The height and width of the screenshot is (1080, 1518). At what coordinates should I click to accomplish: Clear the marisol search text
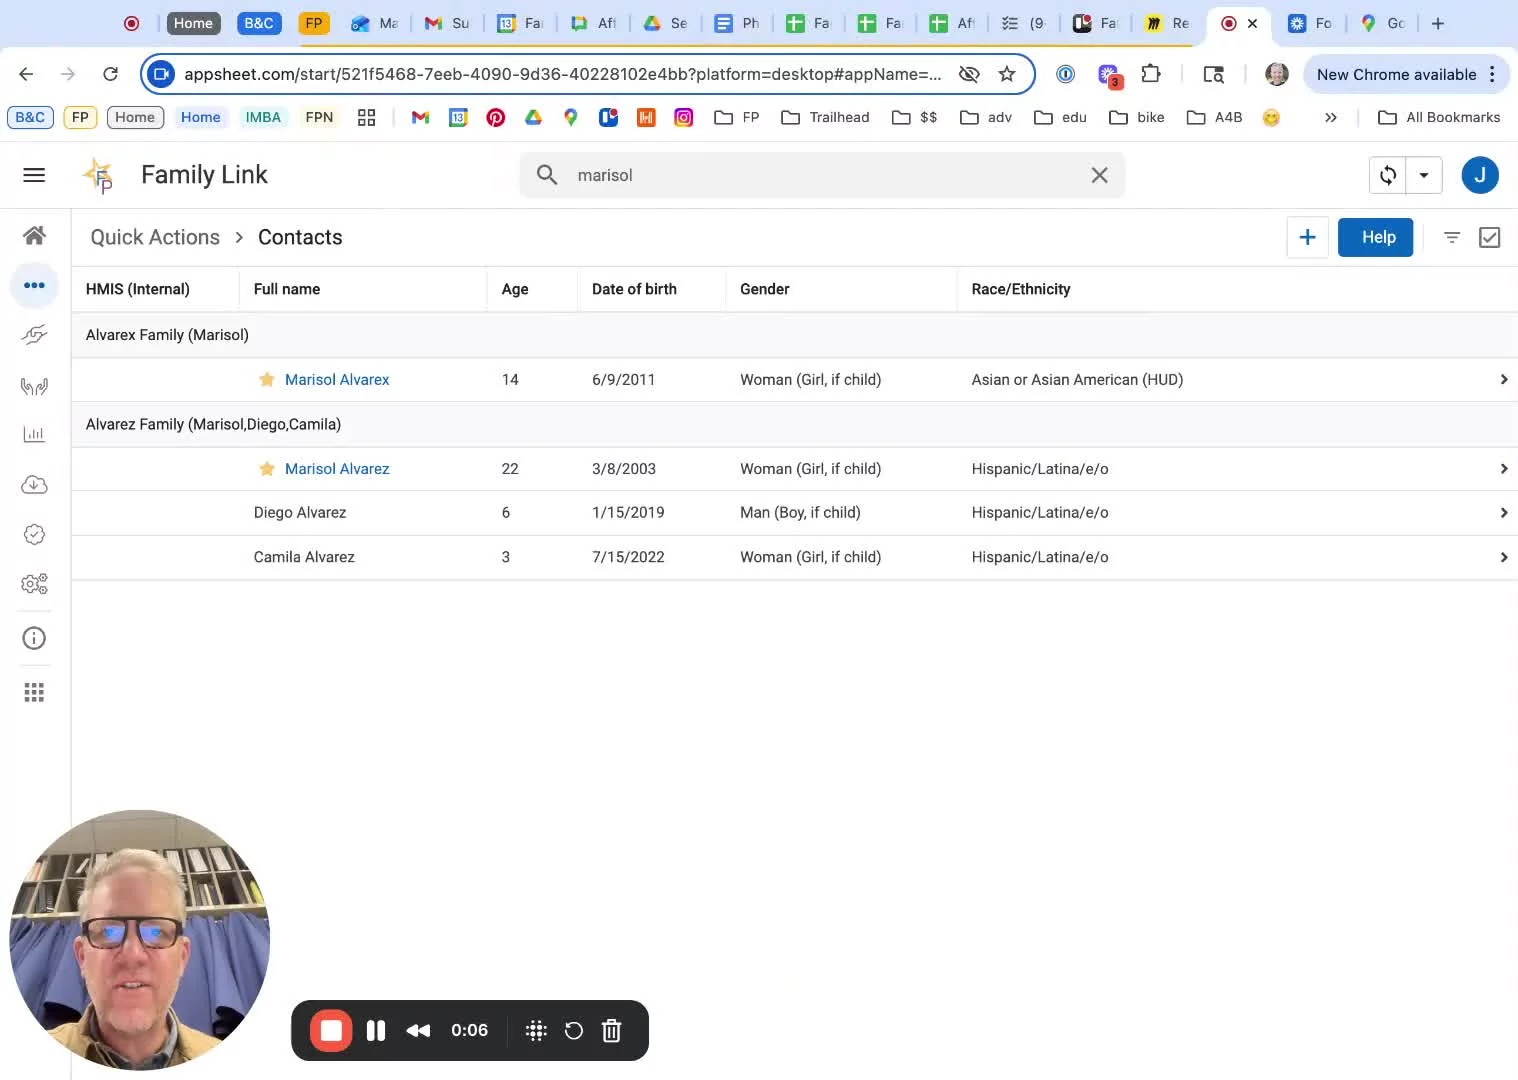1099,176
